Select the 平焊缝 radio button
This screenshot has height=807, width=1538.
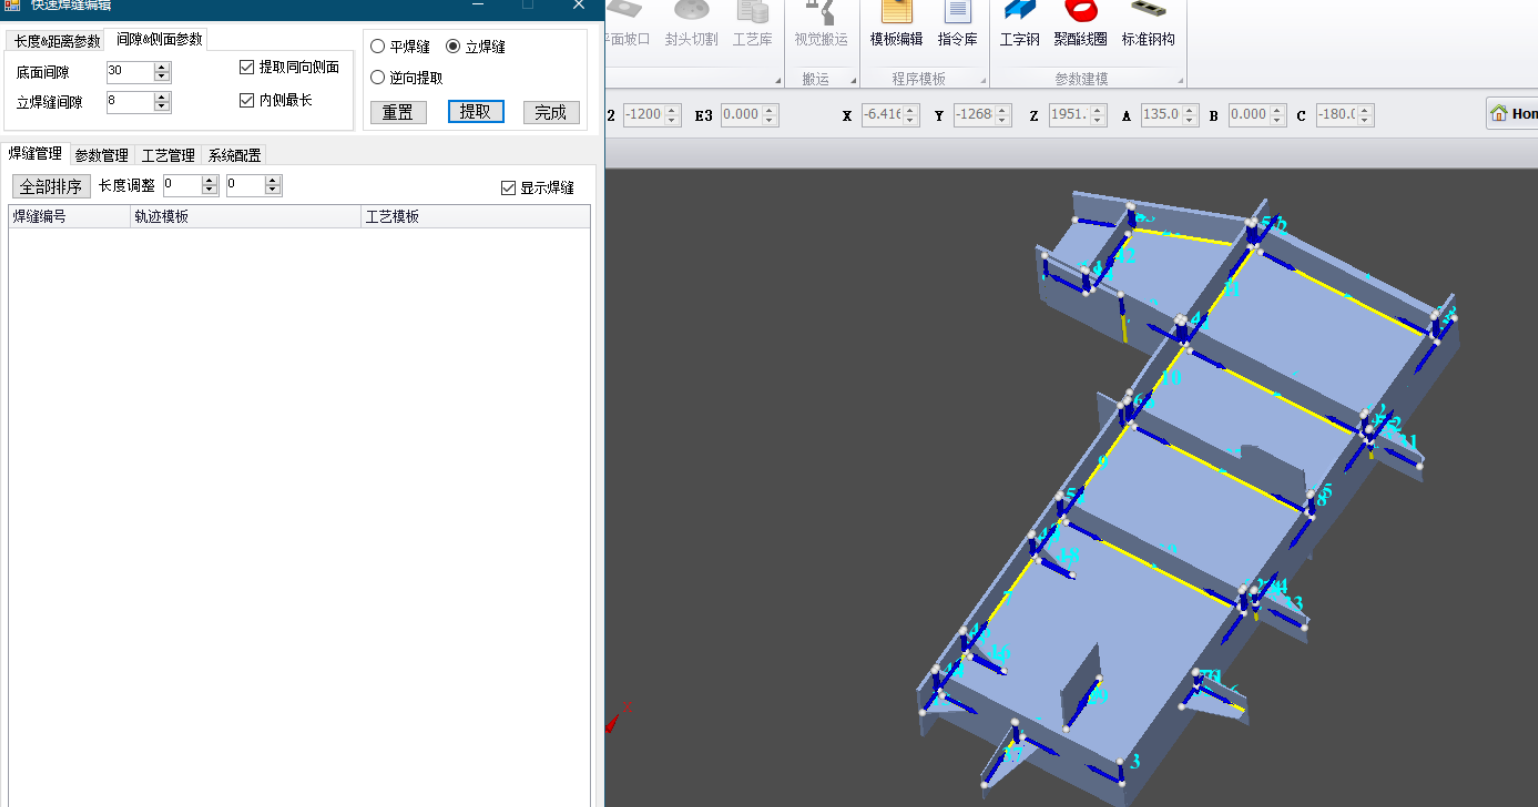pyautogui.click(x=378, y=47)
